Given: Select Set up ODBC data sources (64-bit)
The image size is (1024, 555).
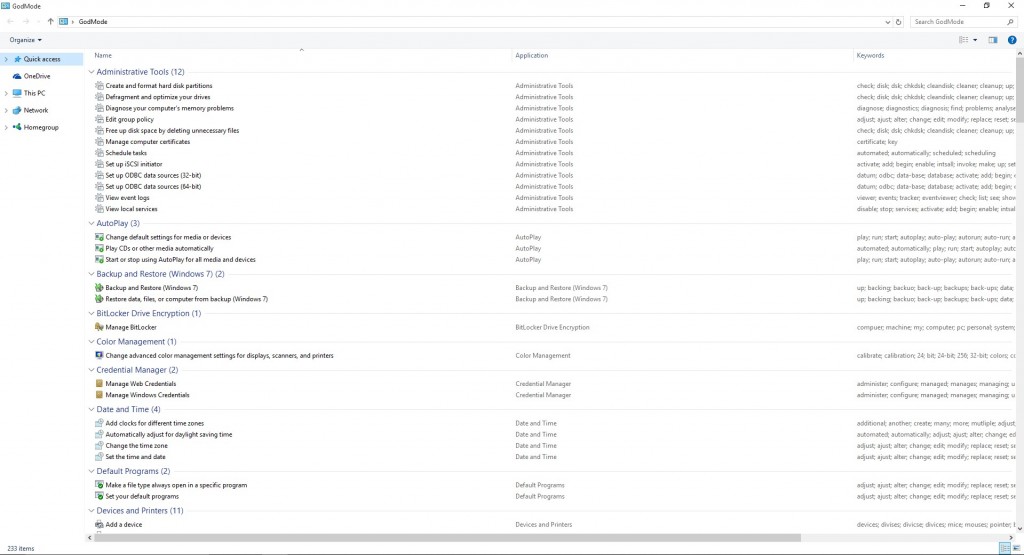Looking at the screenshot, I should click(153, 186).
